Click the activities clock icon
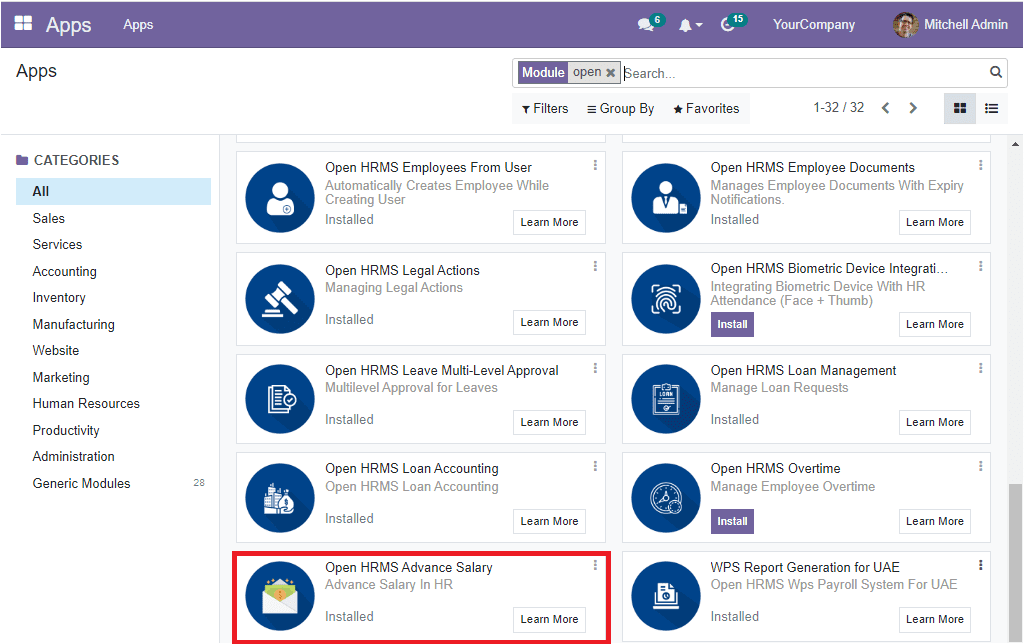Viewport: 1024px width, 644px height. [728, 25]
